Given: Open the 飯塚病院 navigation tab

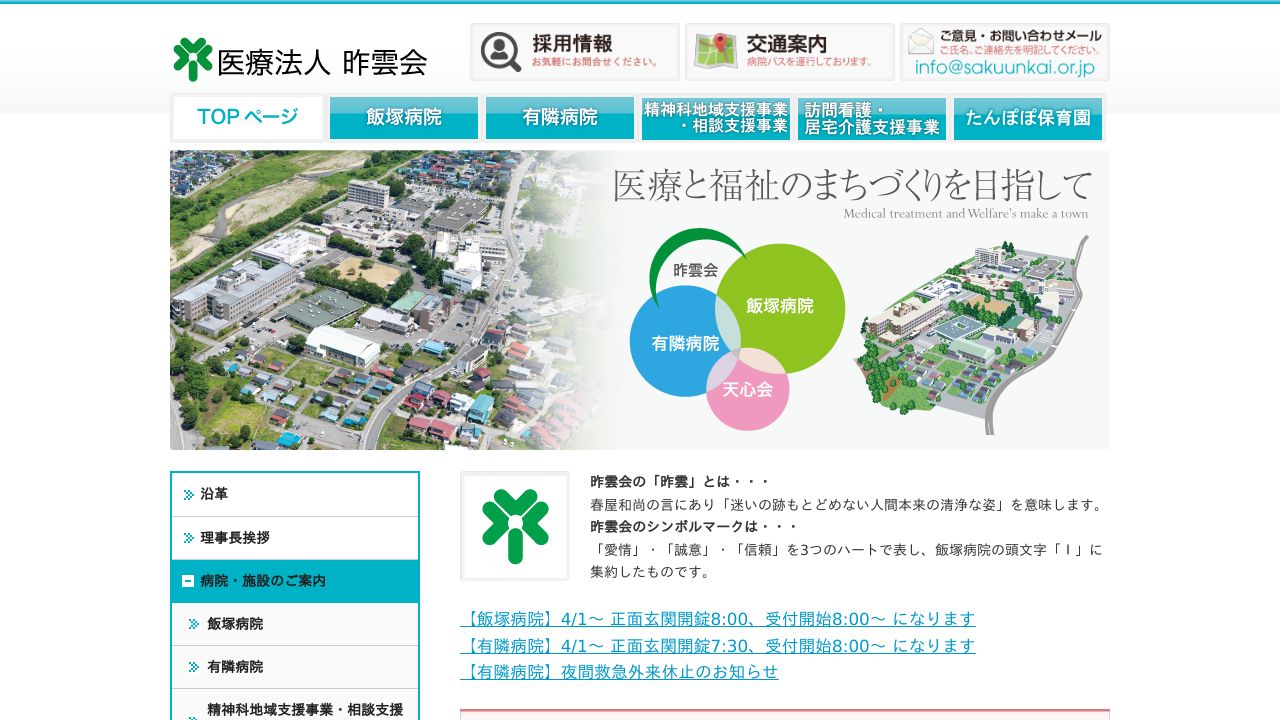Looking at the screenshot, I should [404, 118].
